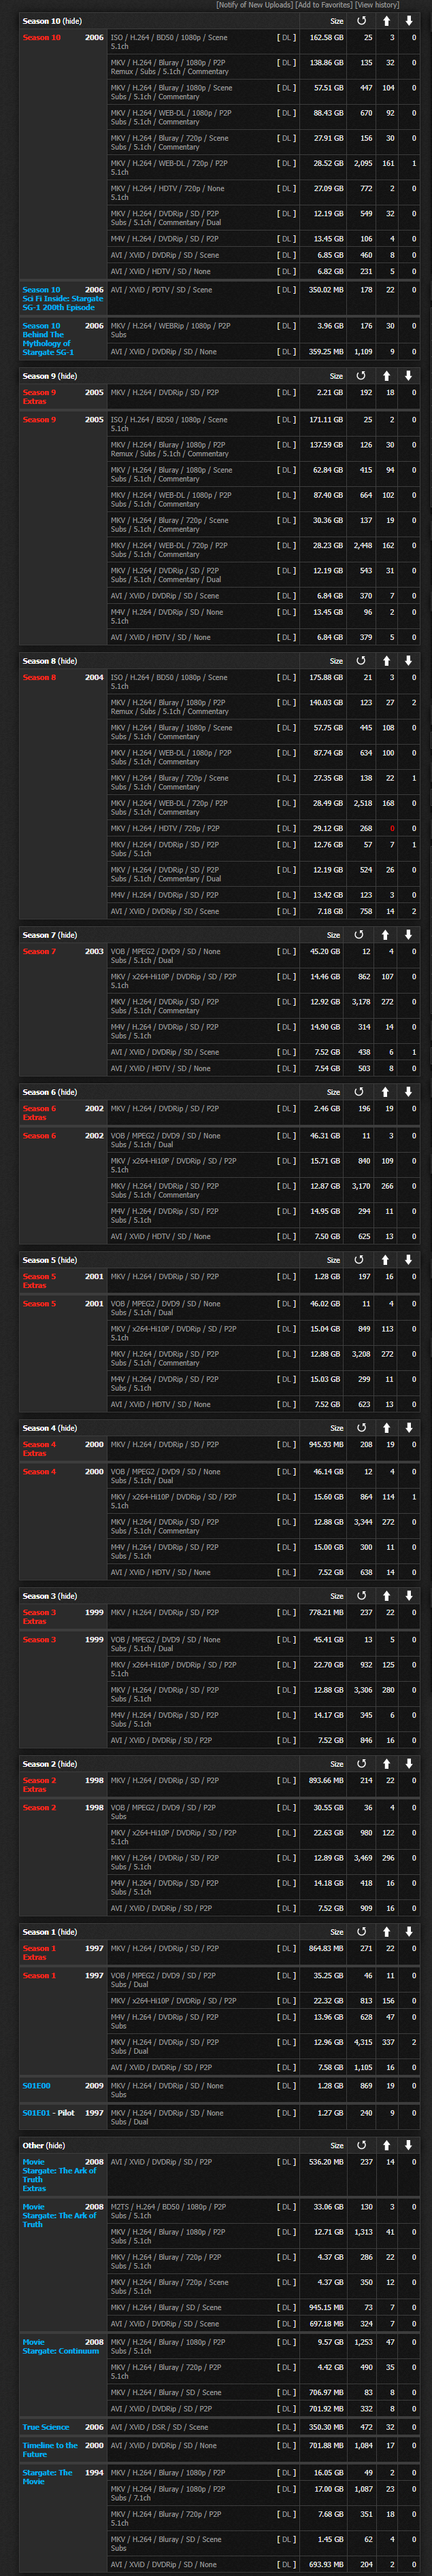Download the 171.11 GB Season 9 ISO torrent
Image resolution: width=432 pixels, height=2576 pixels.
click(x=286, y=420)
